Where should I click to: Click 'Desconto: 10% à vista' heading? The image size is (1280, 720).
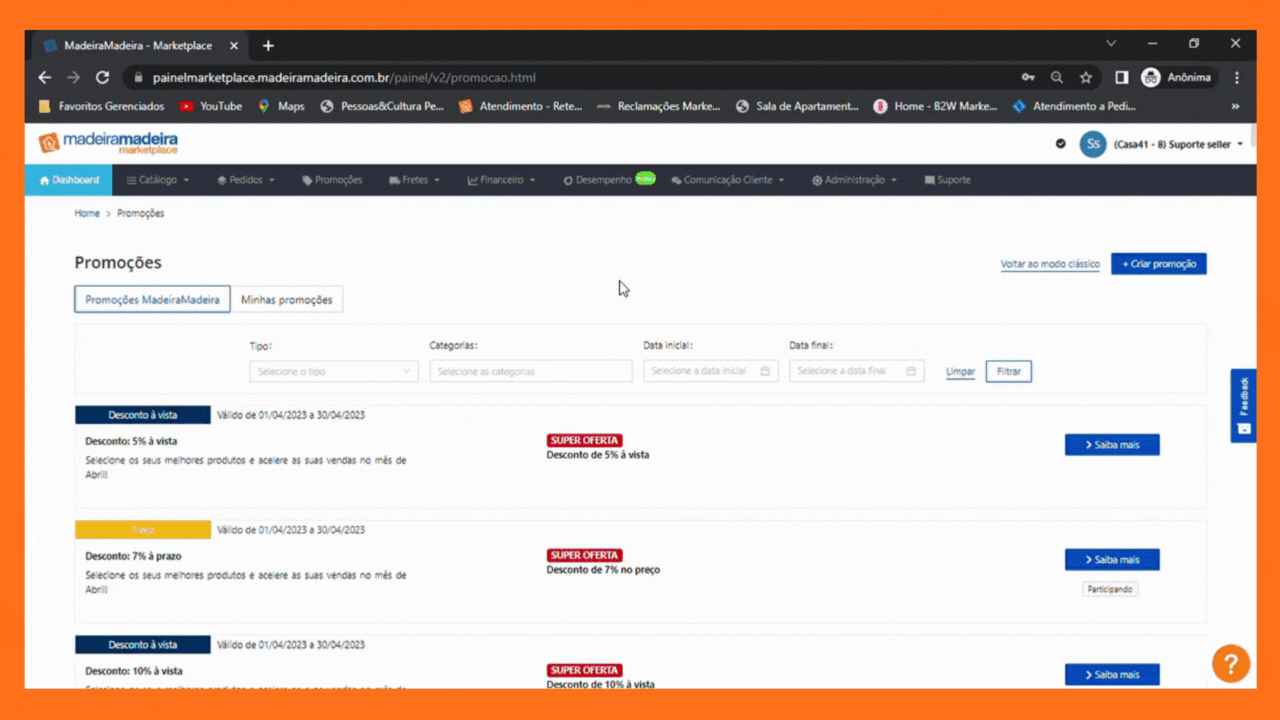134,671
